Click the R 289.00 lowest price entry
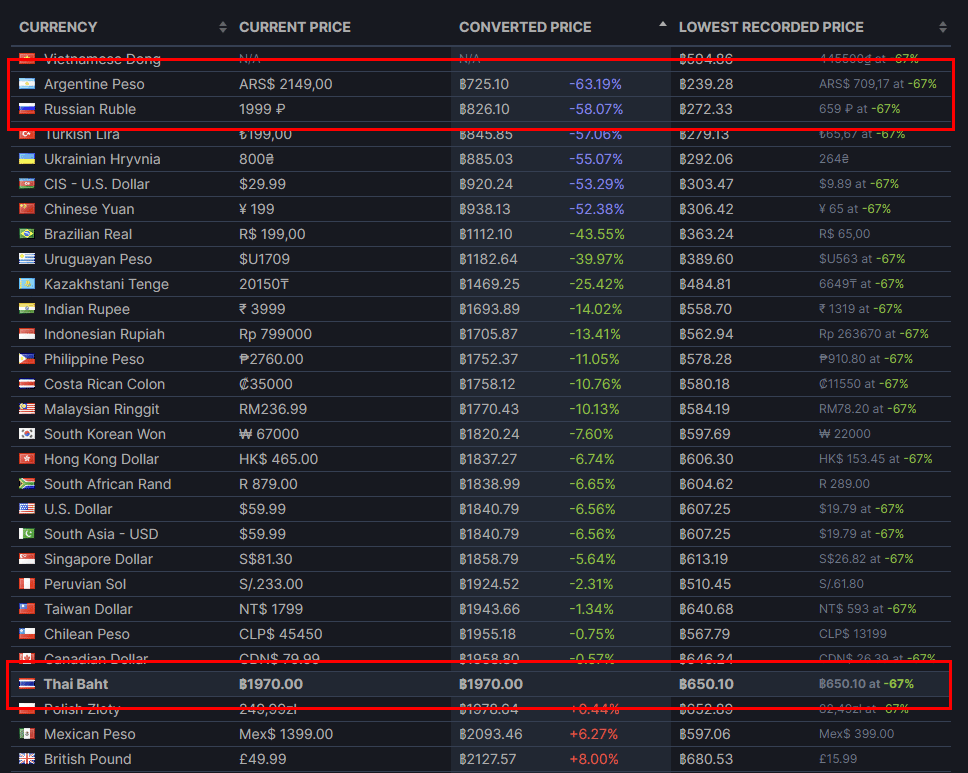 coord(844,484)
